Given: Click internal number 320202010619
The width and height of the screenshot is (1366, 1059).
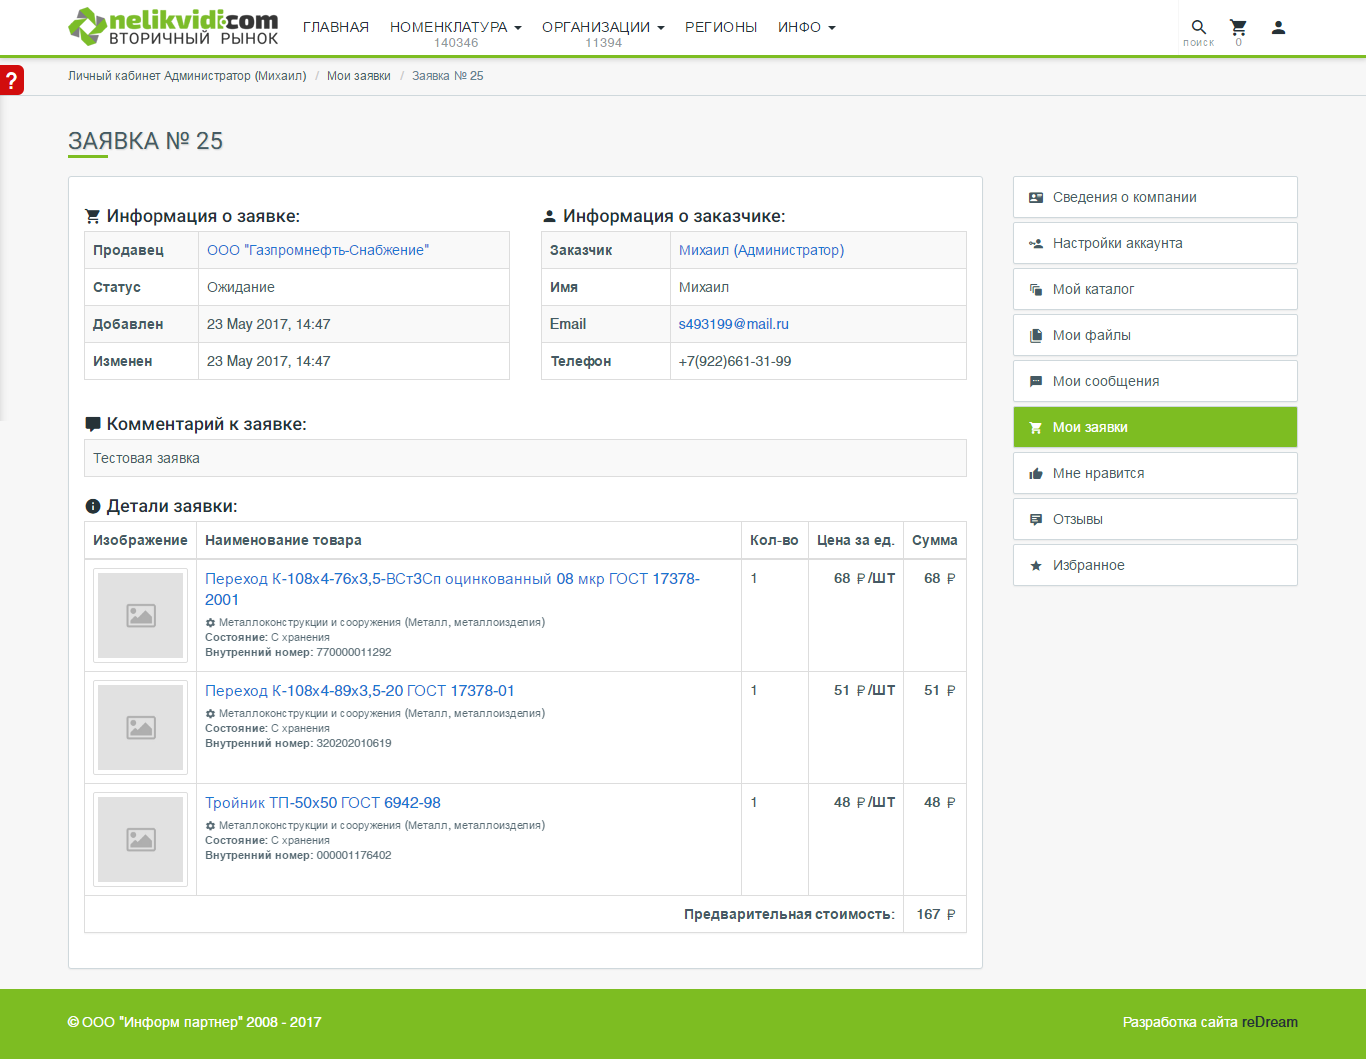Looking at the screenshot, I should [354, 743].
